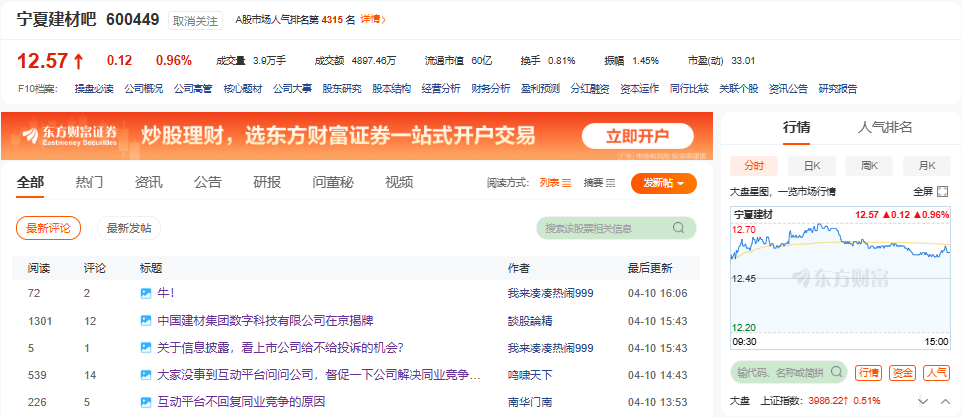This screenshot has height=417, width=962.
Task: Select the 月K chart view
Action: (x=926, y=166)
